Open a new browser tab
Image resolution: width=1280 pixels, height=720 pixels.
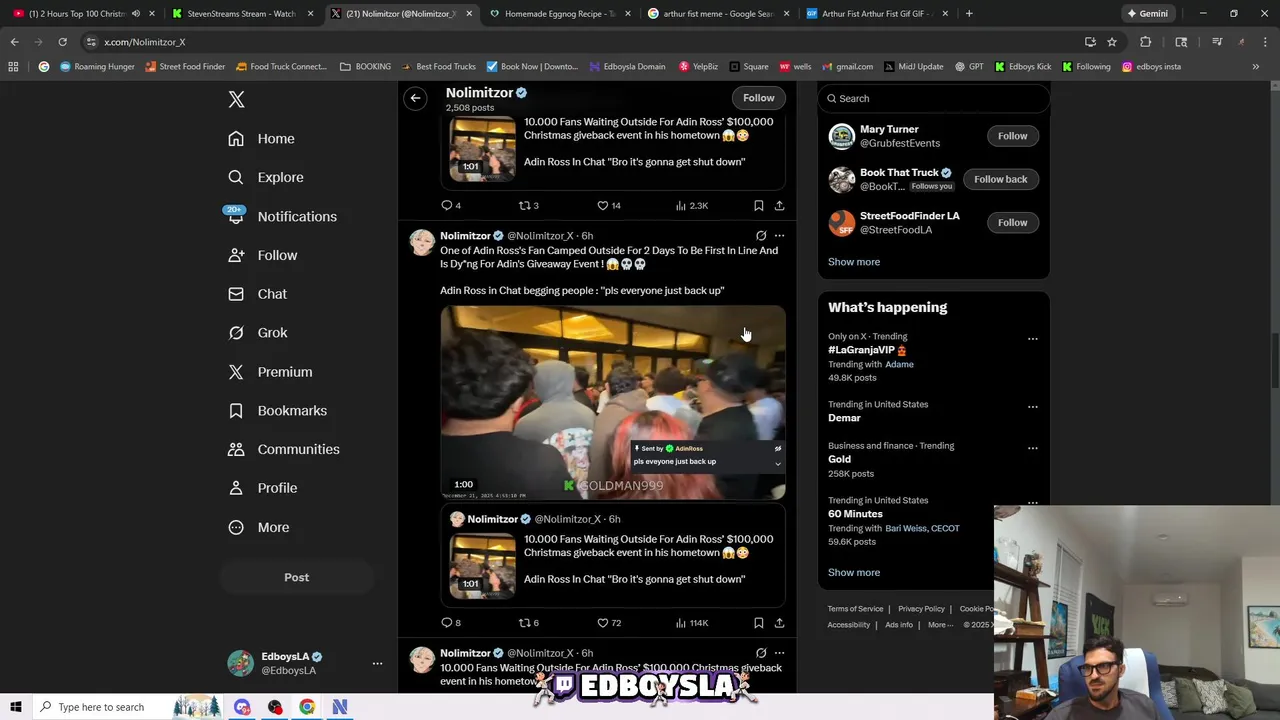tap(970, 14)
